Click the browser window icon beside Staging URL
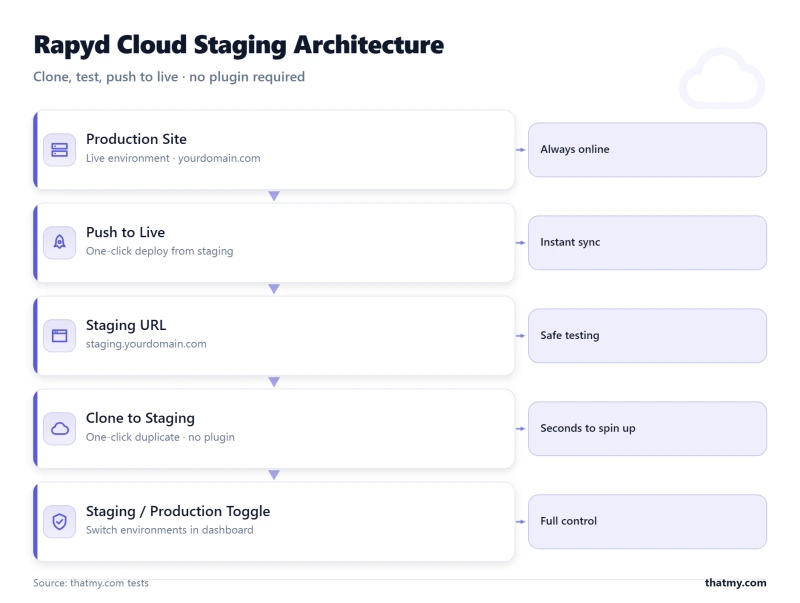This screenshot has height=603, width=800. point(60,336)
